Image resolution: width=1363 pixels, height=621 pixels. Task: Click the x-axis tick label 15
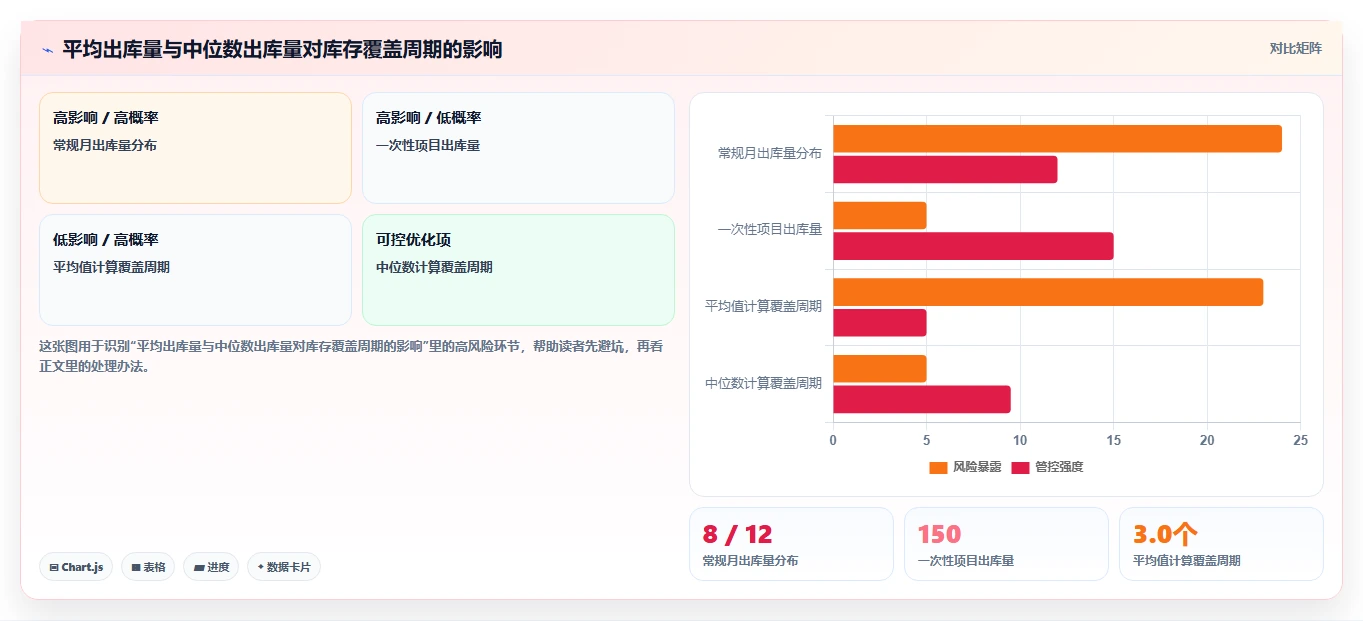[x=1114, y=440]
